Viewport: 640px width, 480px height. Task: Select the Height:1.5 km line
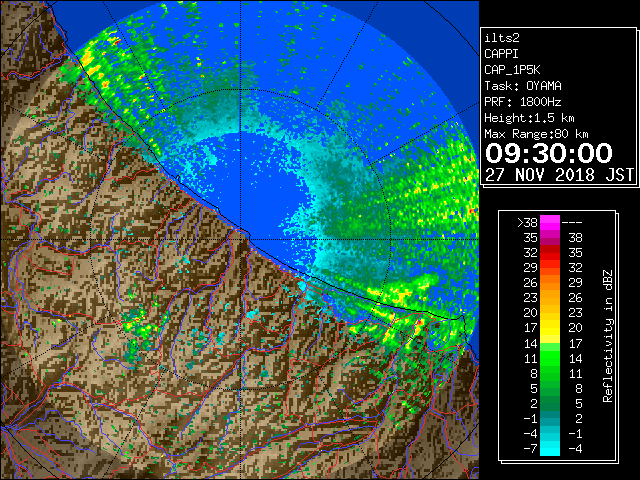coord(529,118)
